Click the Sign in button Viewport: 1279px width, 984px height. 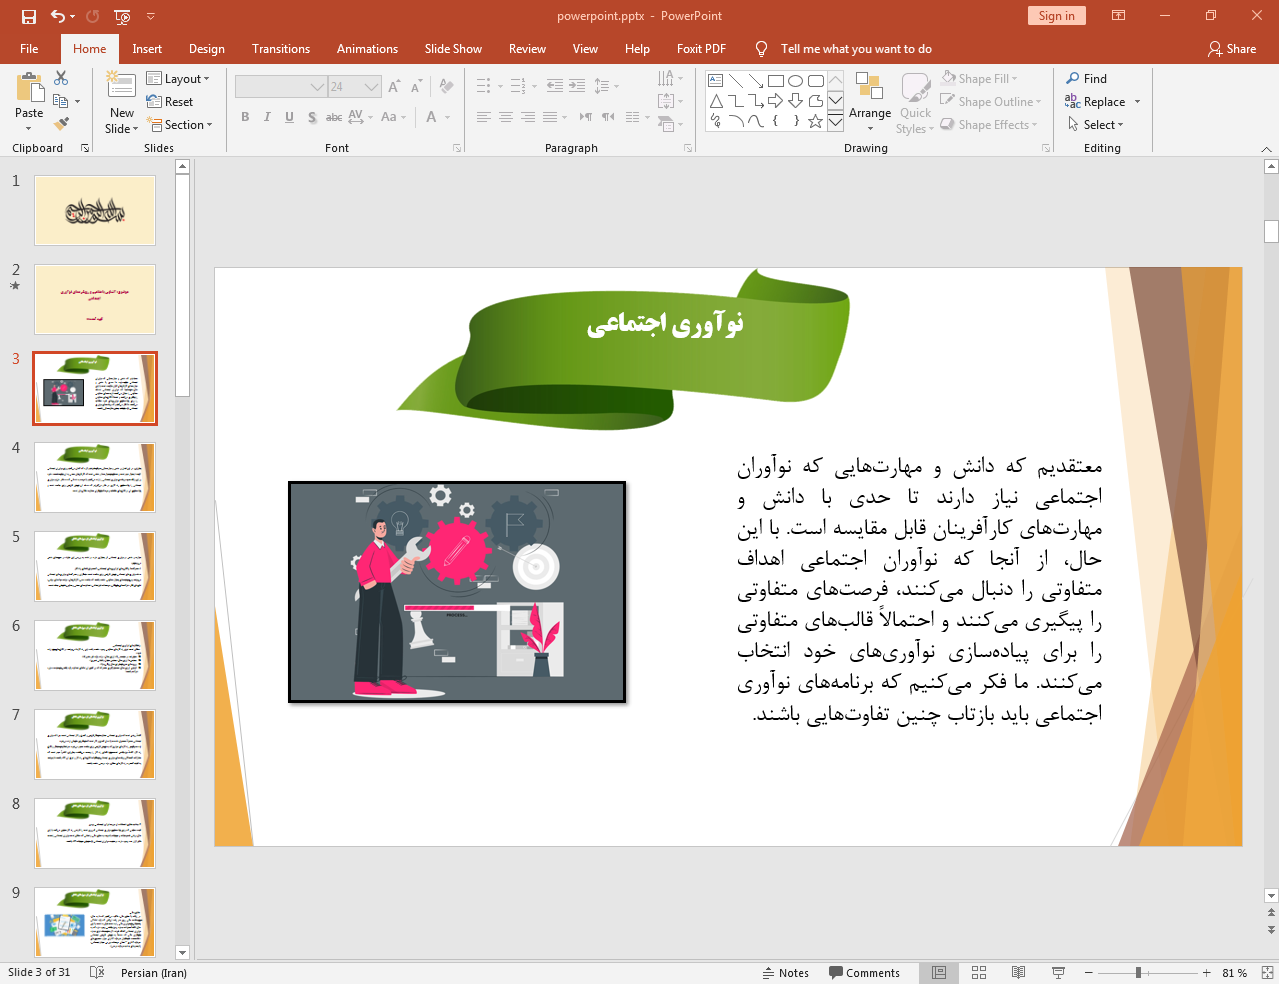(1056, 16)
